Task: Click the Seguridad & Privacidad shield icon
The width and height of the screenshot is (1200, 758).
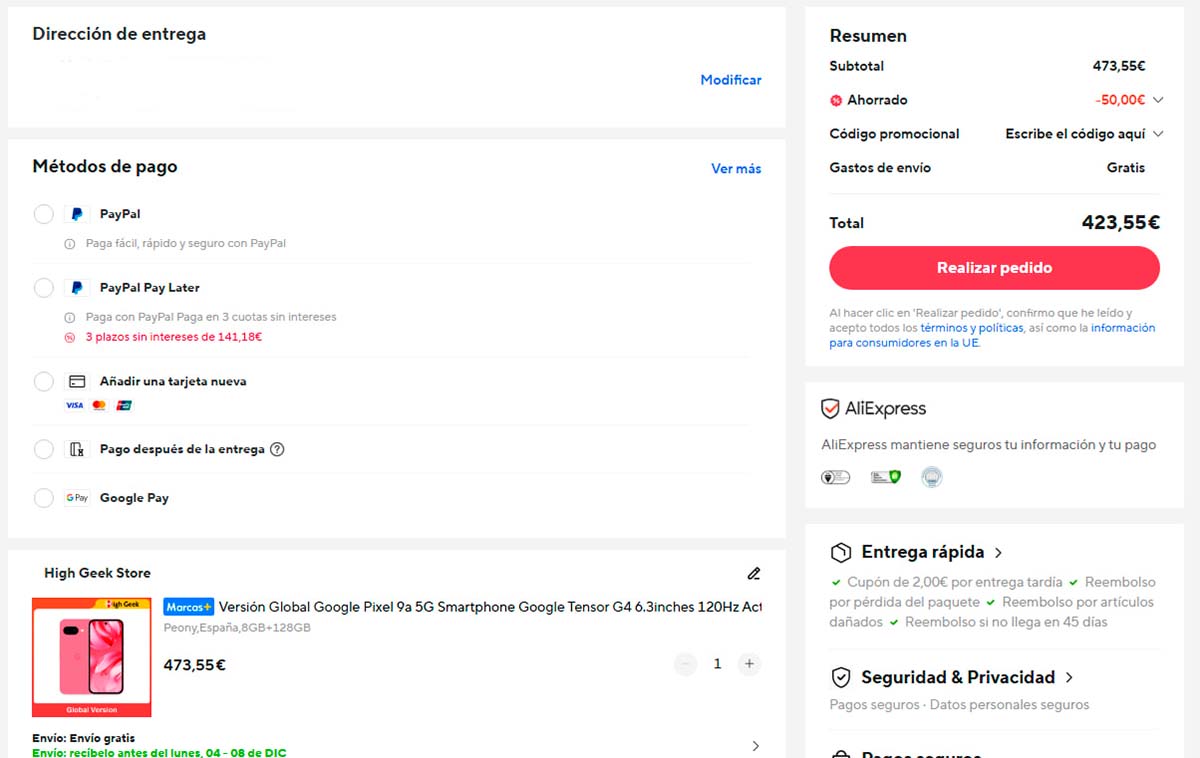Action: [x=841, y=678]
